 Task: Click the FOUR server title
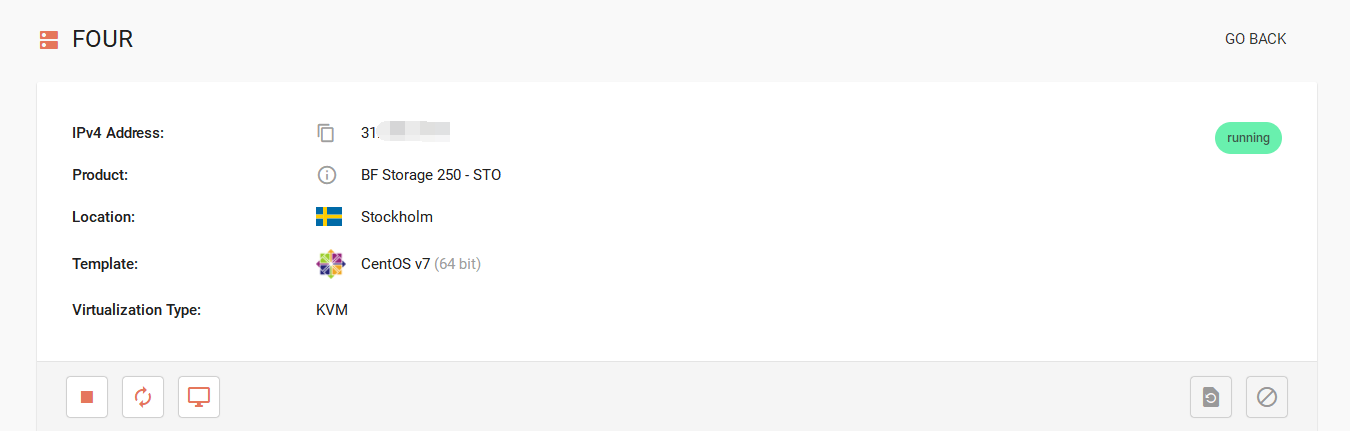pos(103,39)
